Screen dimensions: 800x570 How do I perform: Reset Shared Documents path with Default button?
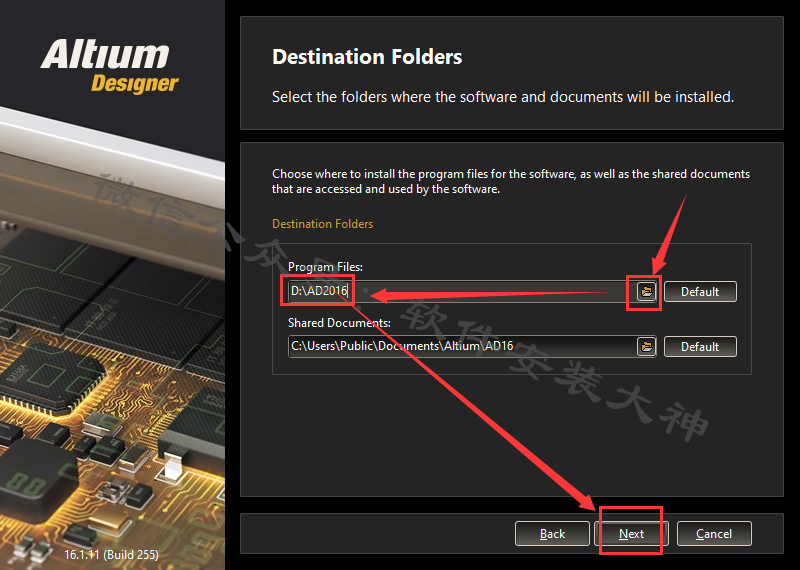click(x=700, y=346)
